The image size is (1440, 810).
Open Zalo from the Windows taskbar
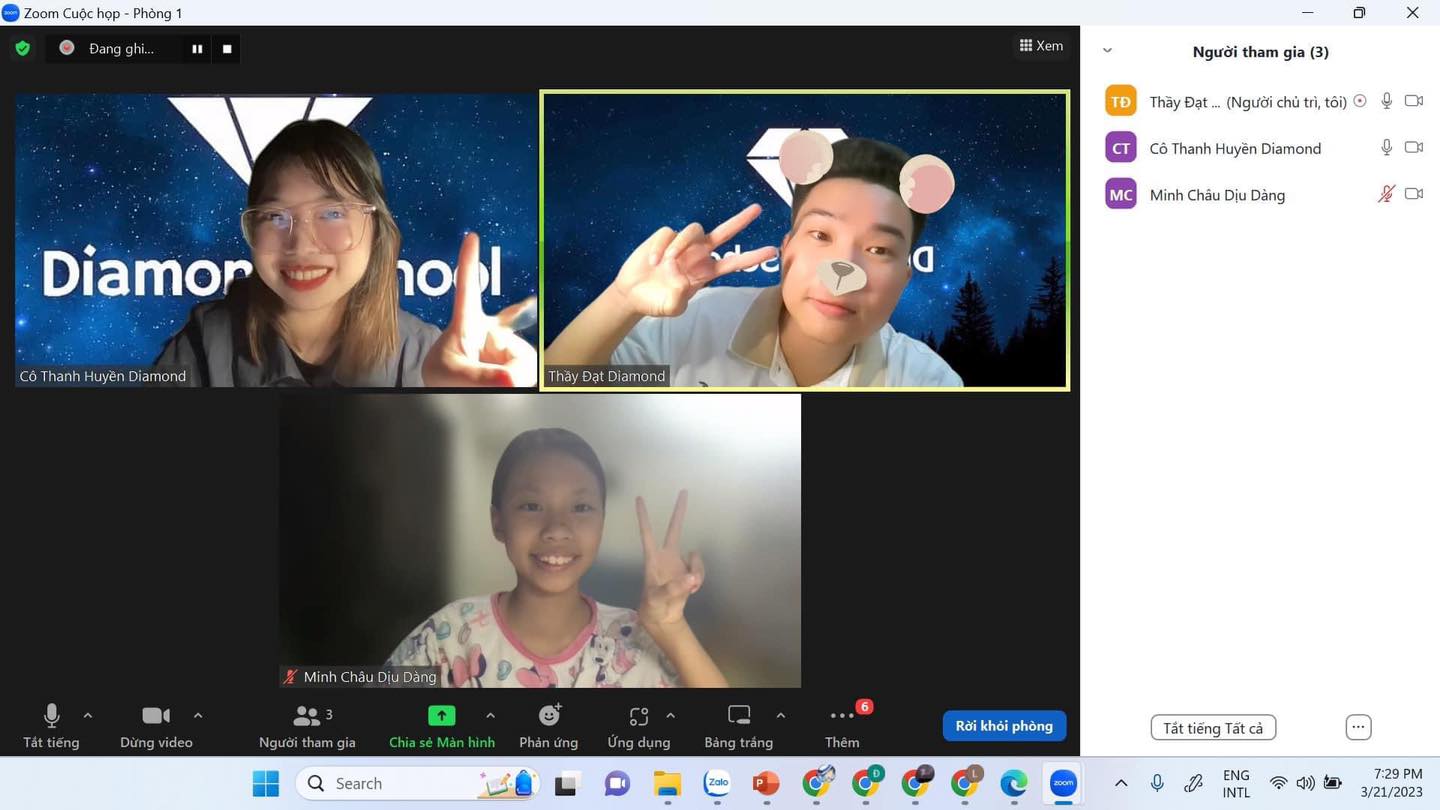click(x=716, y=784)
